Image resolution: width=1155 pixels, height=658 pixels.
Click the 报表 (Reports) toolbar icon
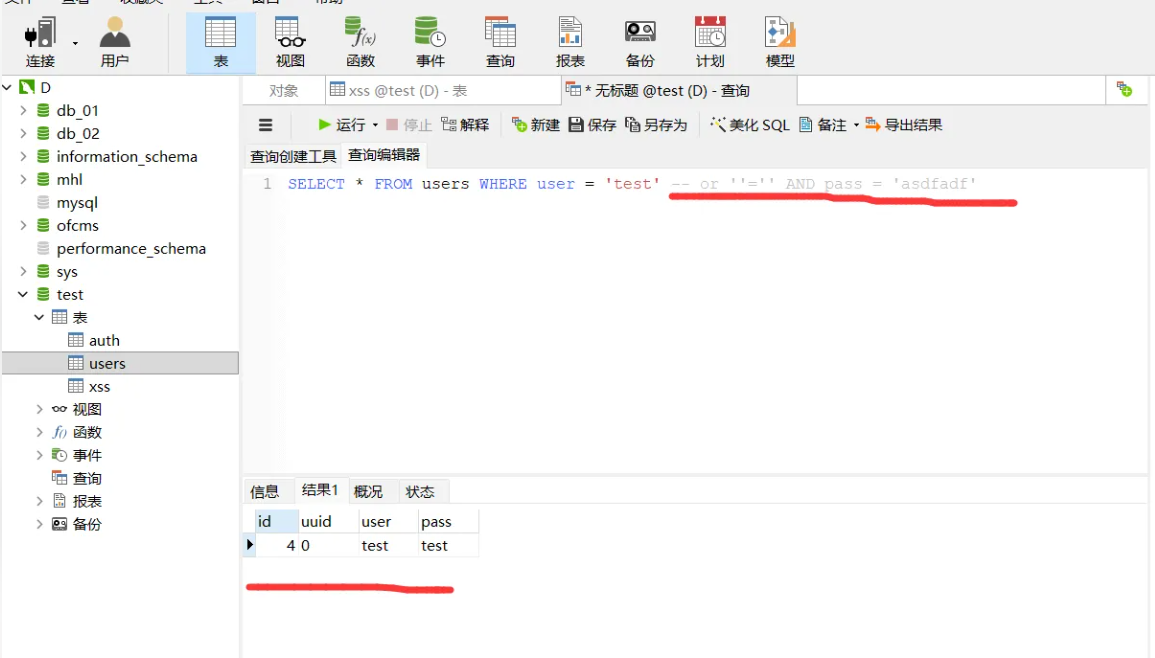click(569, 40)
